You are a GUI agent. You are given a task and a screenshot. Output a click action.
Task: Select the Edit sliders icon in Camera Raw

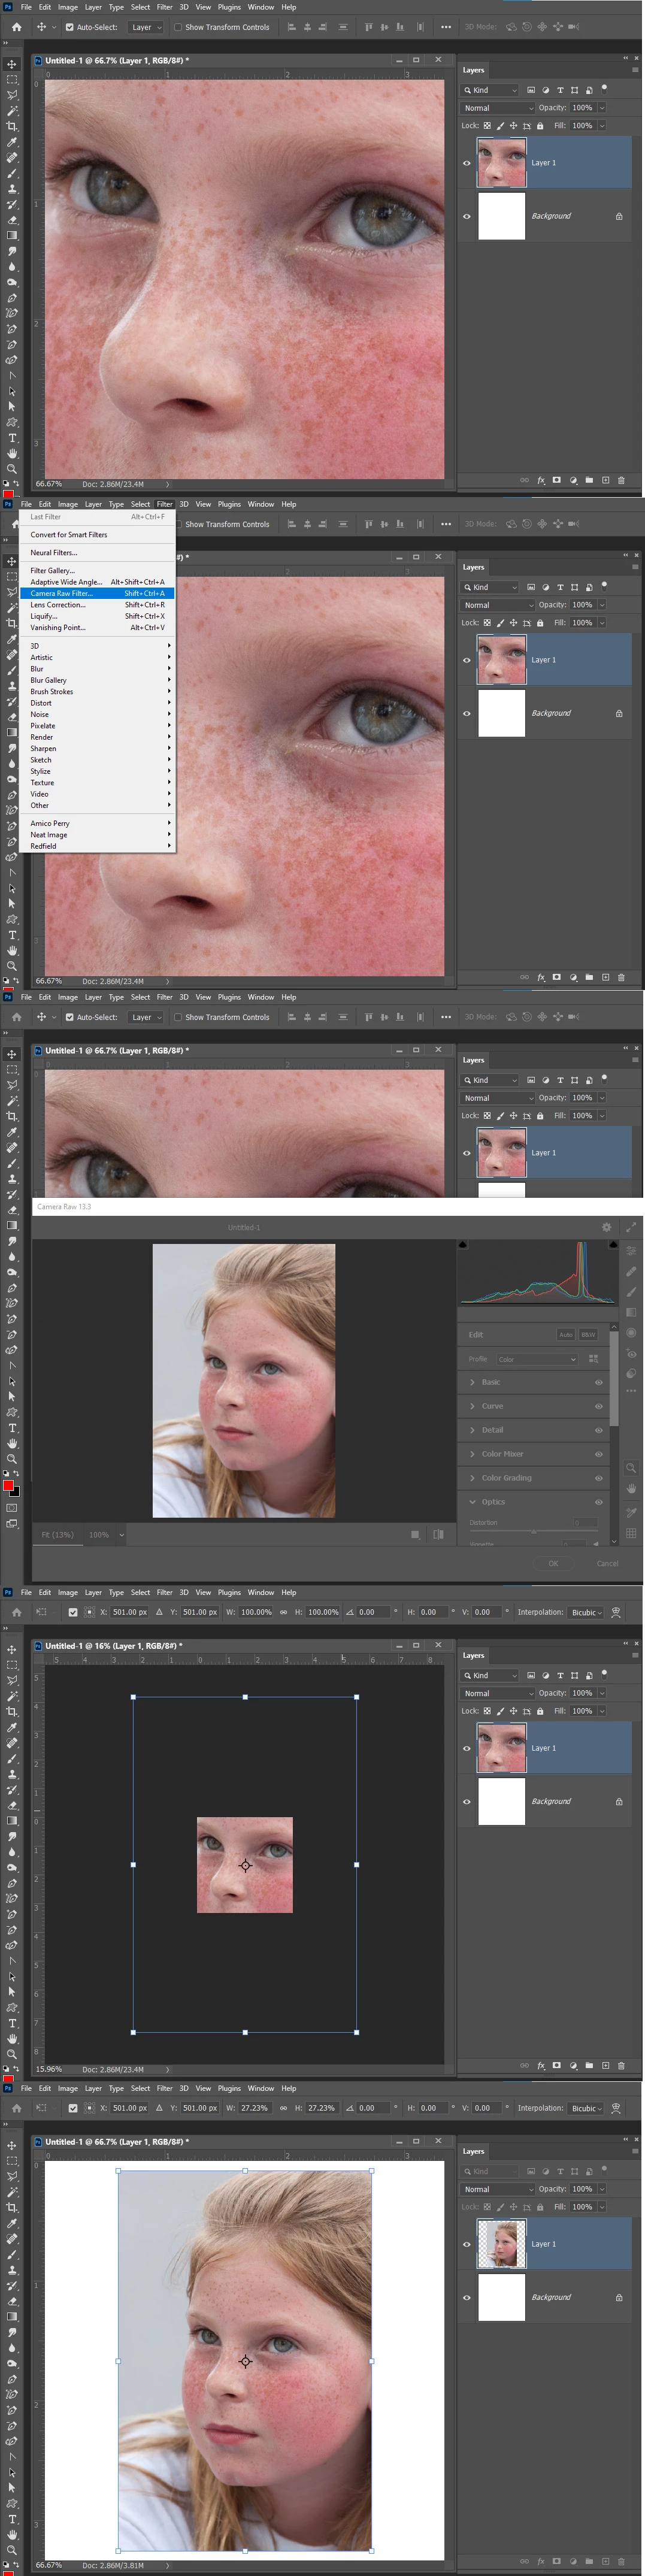pyautogui.click(x=631, y=1251)
